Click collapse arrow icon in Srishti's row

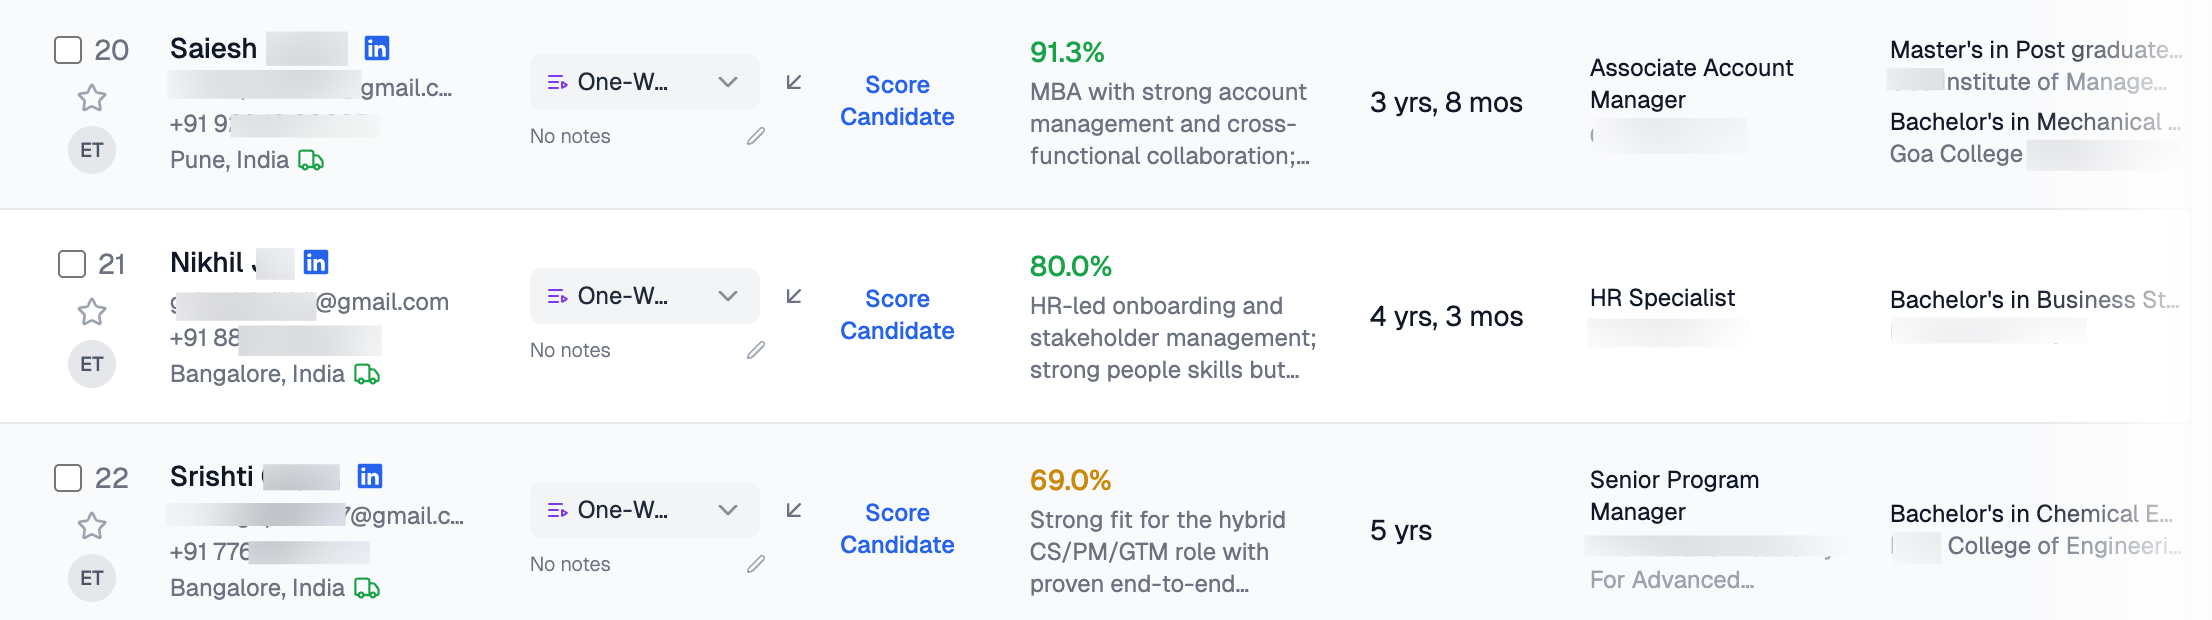794,510
